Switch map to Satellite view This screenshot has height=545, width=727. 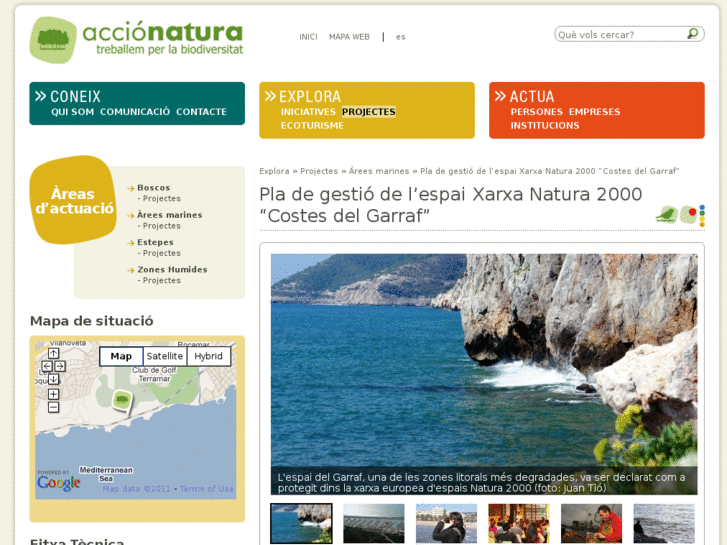tap(165, 356)
